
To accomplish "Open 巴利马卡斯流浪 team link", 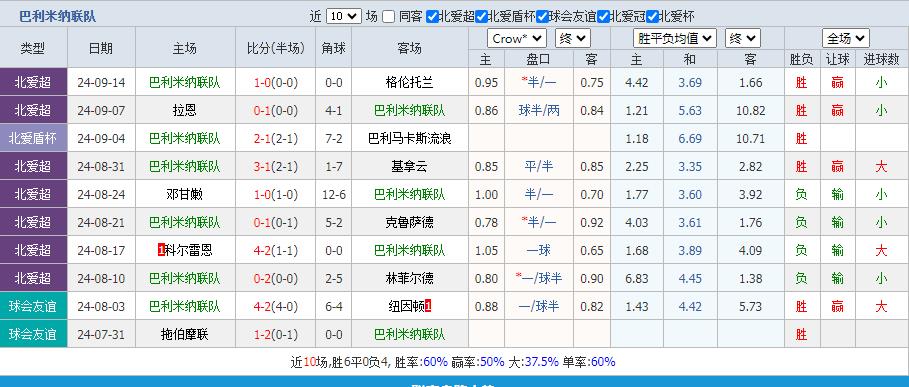I will point(409,138).
